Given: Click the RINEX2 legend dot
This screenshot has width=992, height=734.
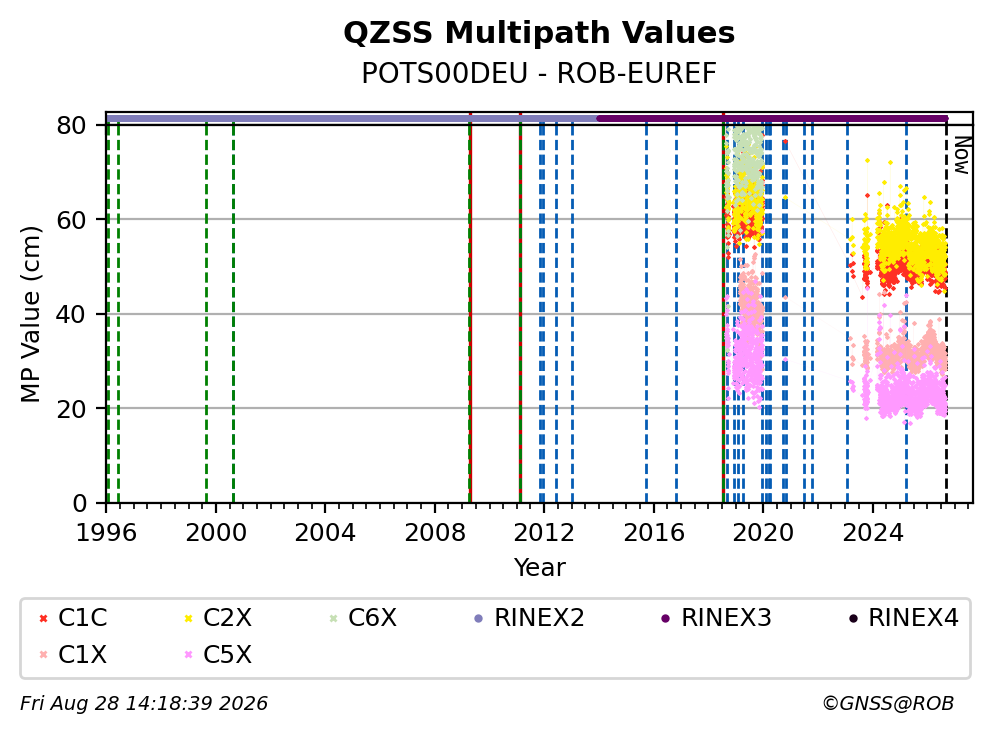Looking at the screenshot, I should pyautogui.click(x=478, y=618).
